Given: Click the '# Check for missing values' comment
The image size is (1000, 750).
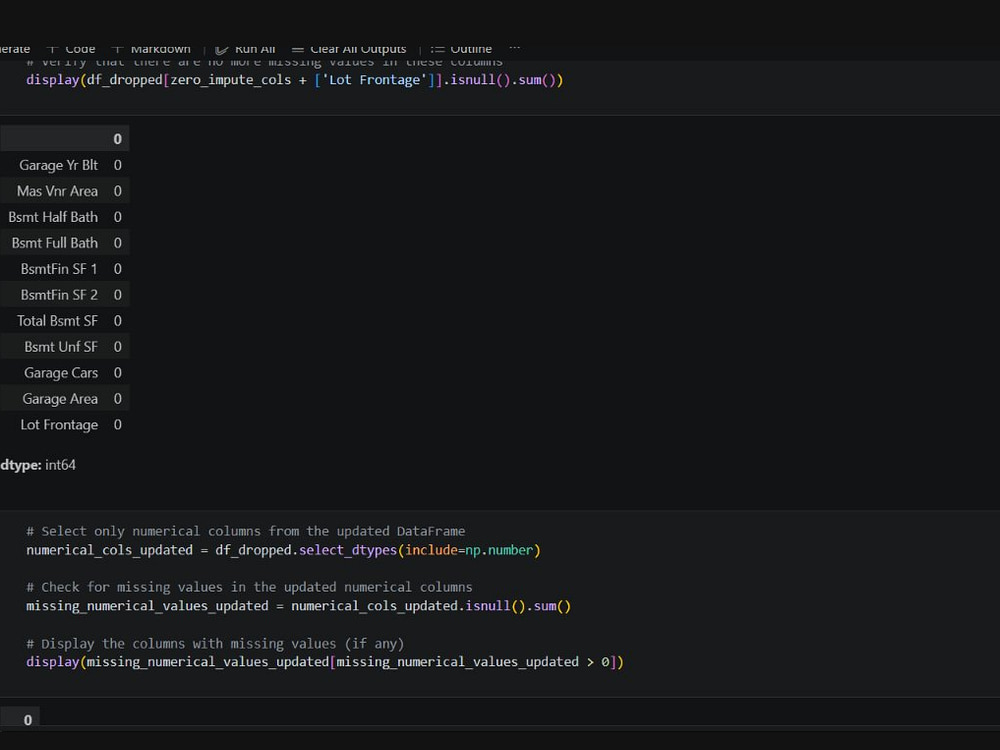Looking at the screenshot, I should (x=249, y=587).
